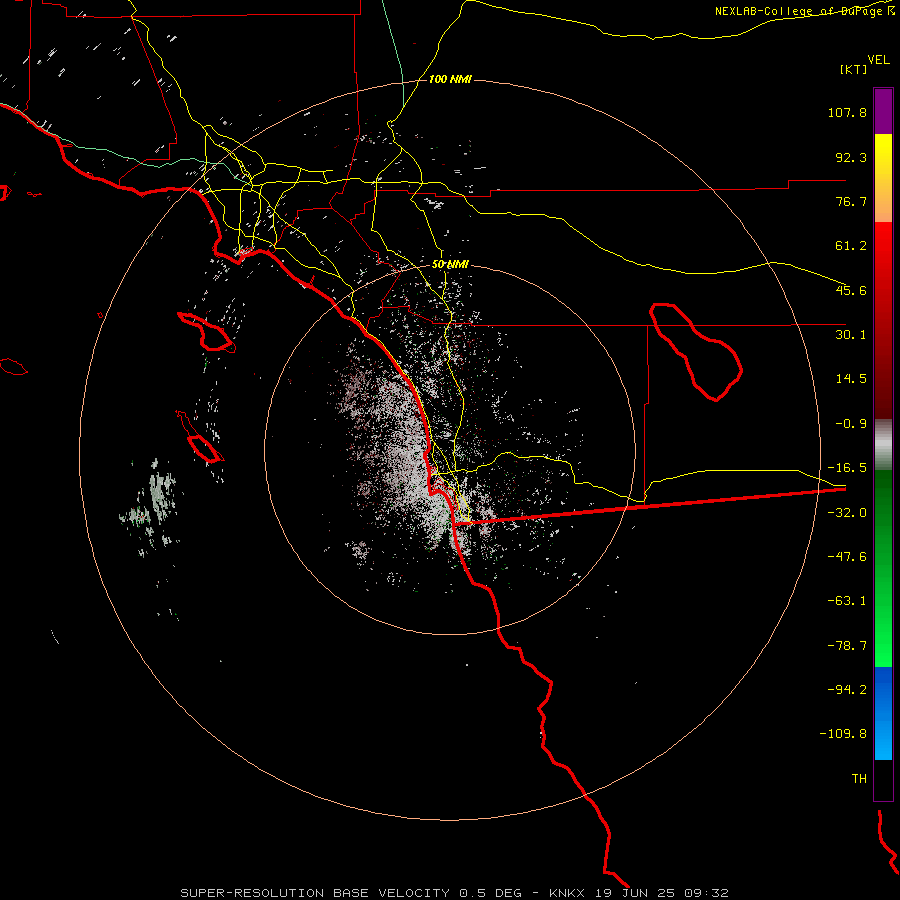This screenshot has height=900, width=900.
Task: Click the -94.2 velocity scale value
Action: tap(847, 689)
